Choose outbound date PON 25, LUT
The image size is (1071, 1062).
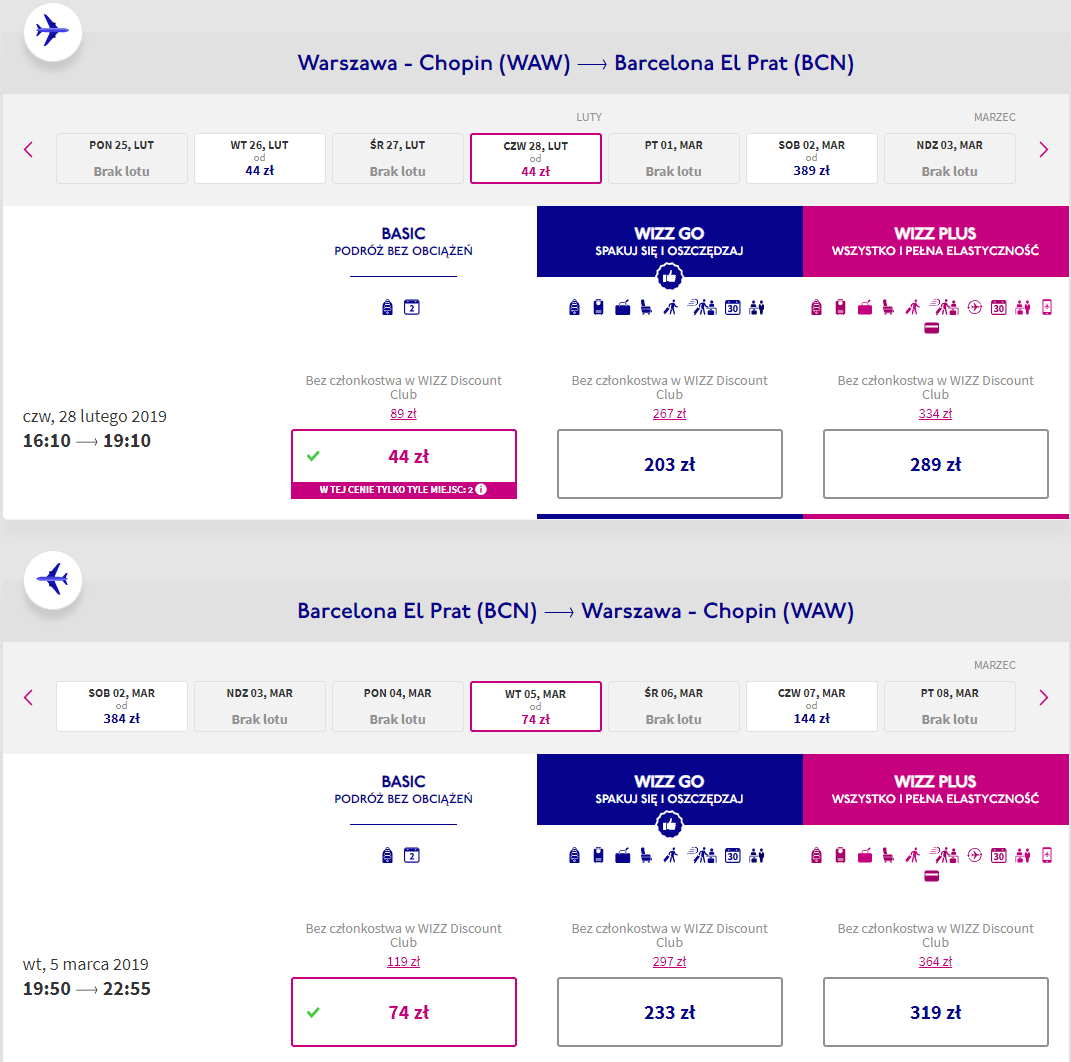tap(122, 158)
